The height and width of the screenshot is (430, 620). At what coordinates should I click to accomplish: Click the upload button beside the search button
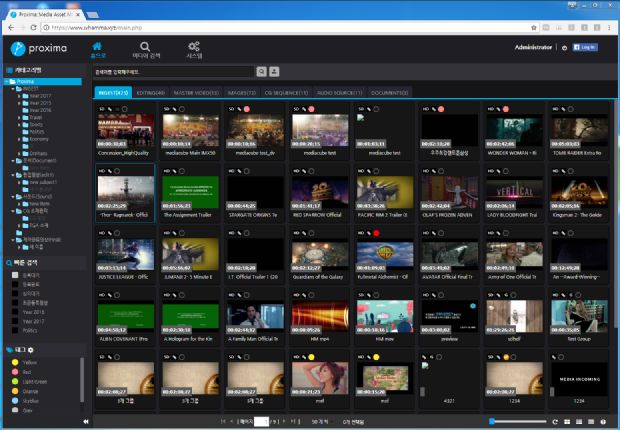point(274,72)
